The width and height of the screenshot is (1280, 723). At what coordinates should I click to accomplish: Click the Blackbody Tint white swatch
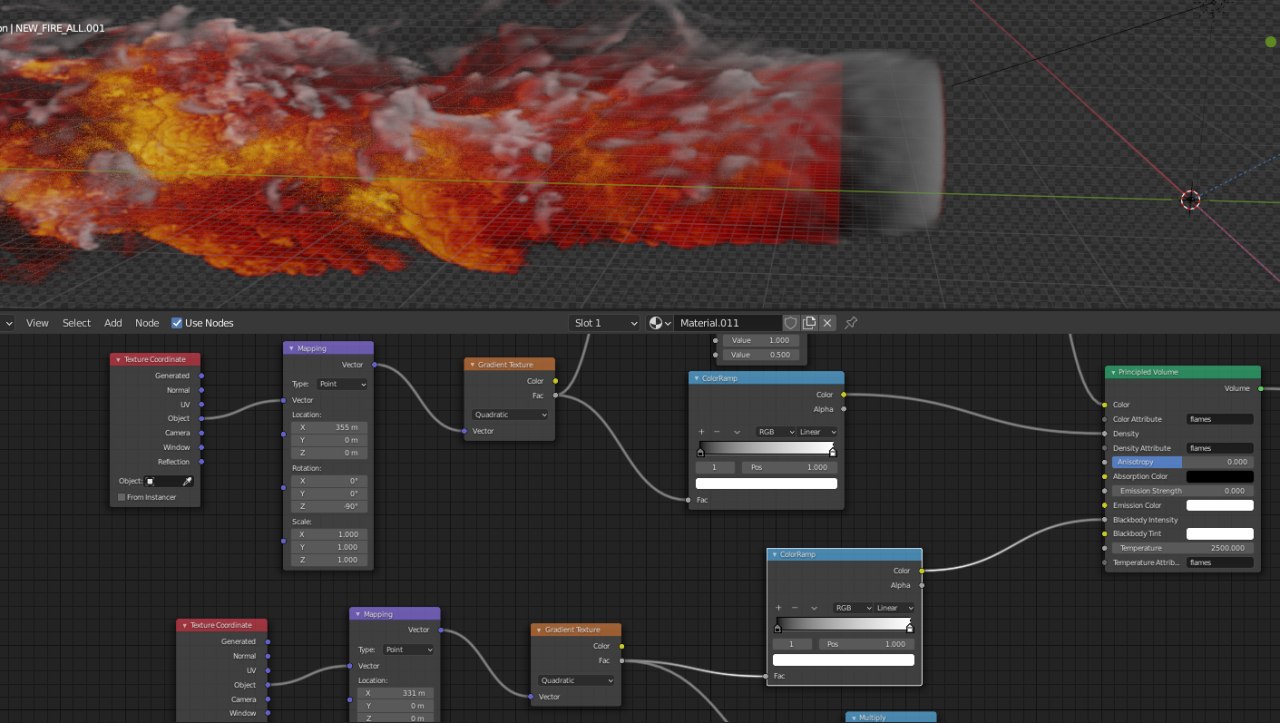click(x=1220, y=534)
